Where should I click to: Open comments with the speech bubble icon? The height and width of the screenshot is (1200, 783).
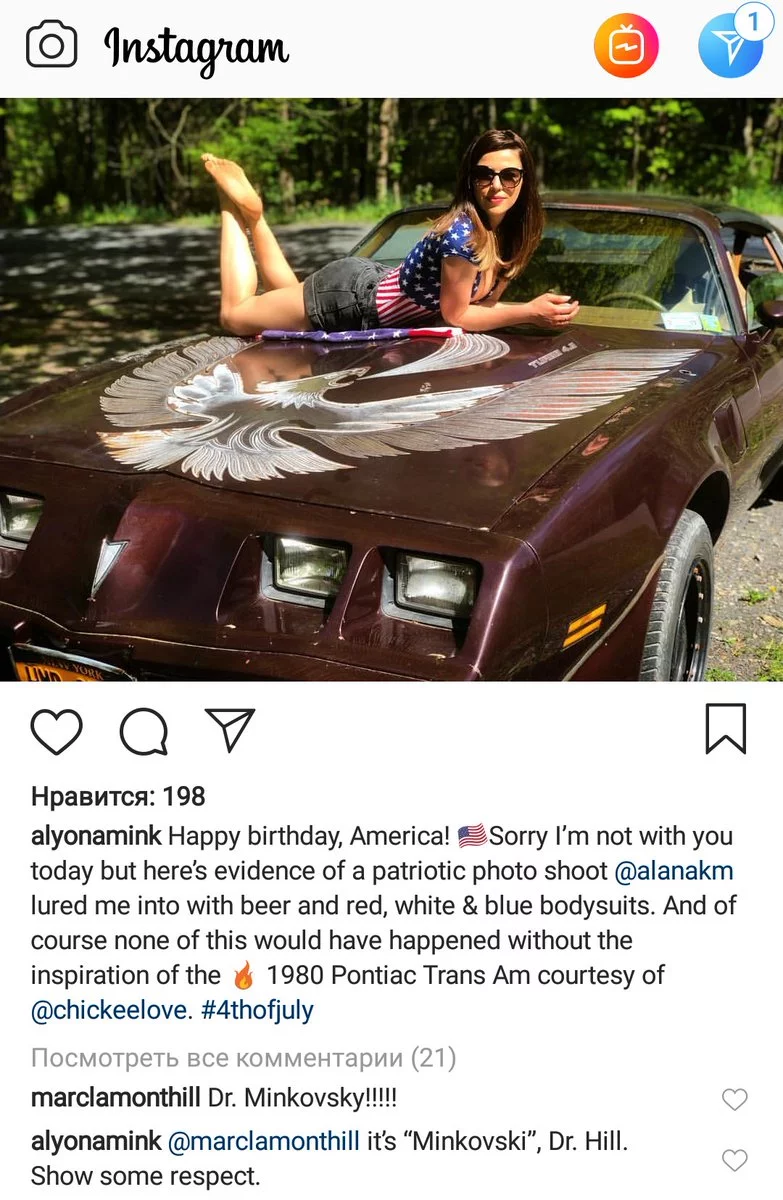143,731
